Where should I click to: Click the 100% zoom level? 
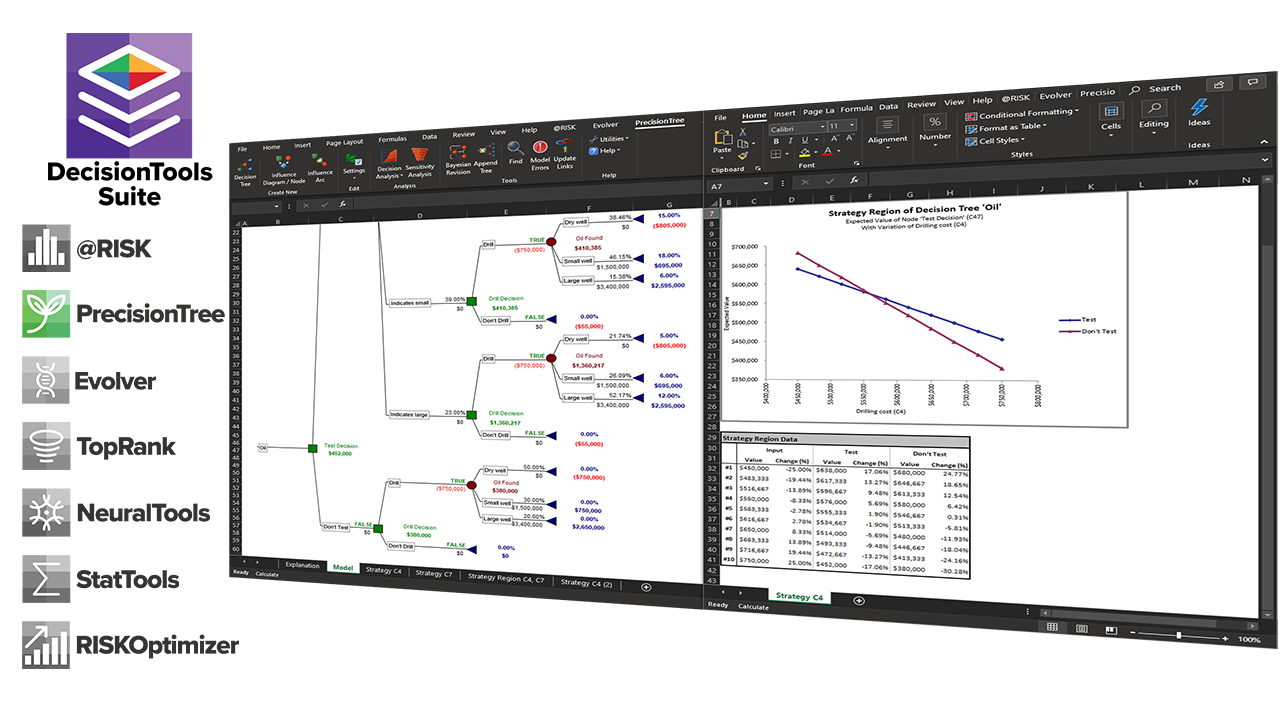pos(1249,639)
